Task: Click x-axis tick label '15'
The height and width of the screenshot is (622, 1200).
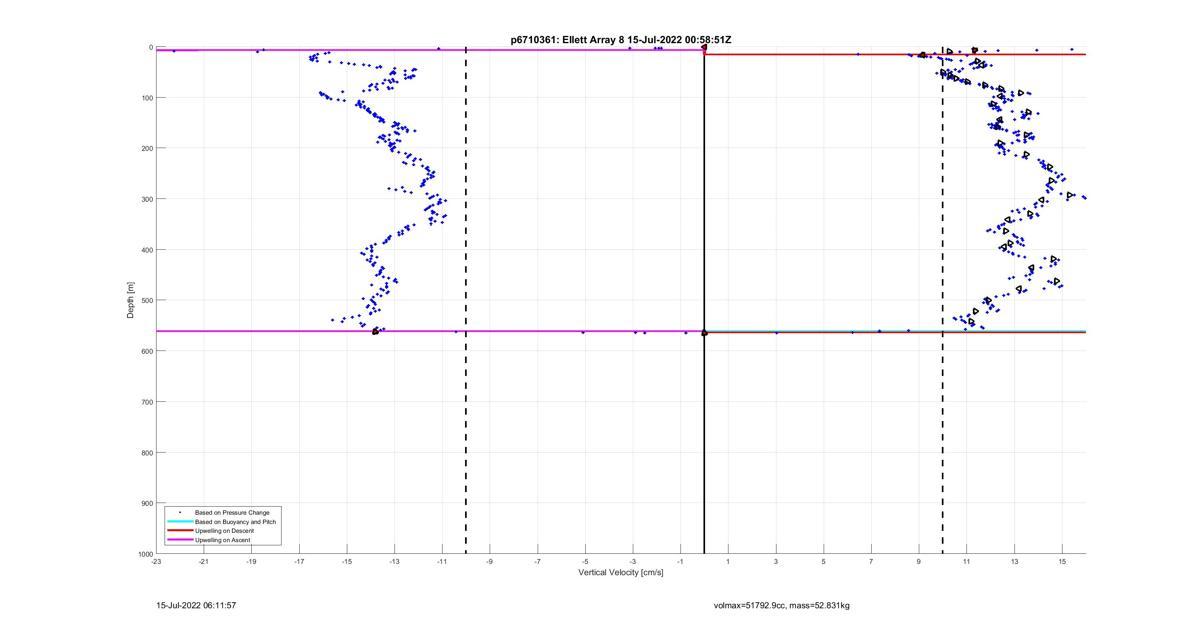Action: pos(1062,562)
